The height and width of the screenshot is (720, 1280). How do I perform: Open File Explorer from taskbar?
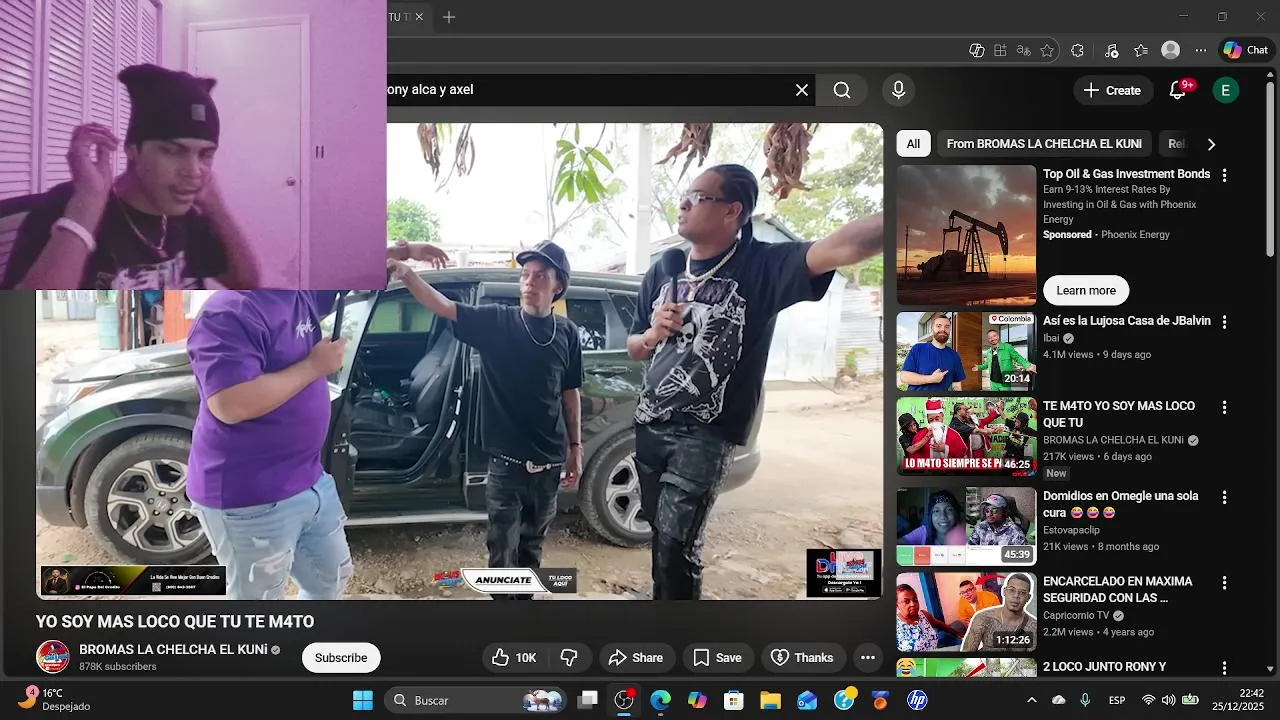point(770,700)
